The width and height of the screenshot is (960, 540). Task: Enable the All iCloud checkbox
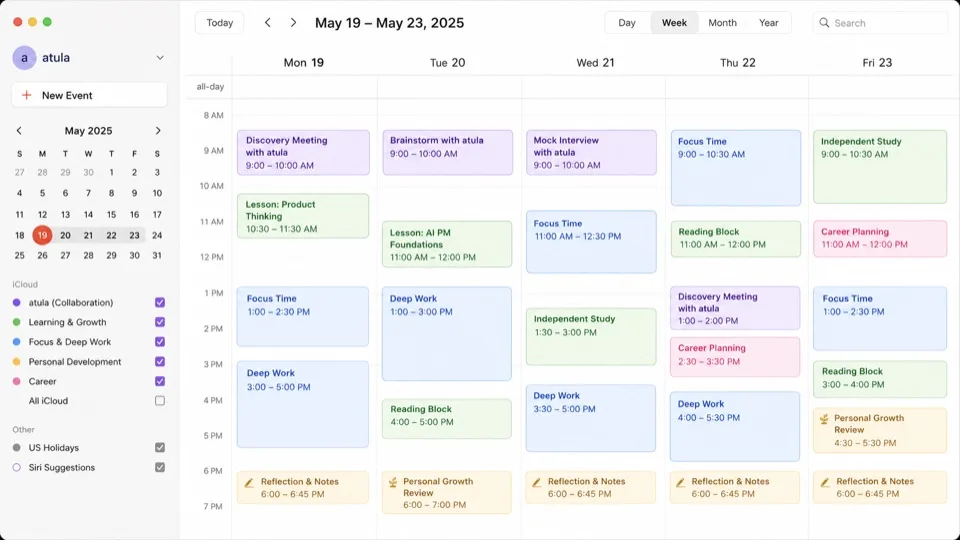tap(160, 401)
